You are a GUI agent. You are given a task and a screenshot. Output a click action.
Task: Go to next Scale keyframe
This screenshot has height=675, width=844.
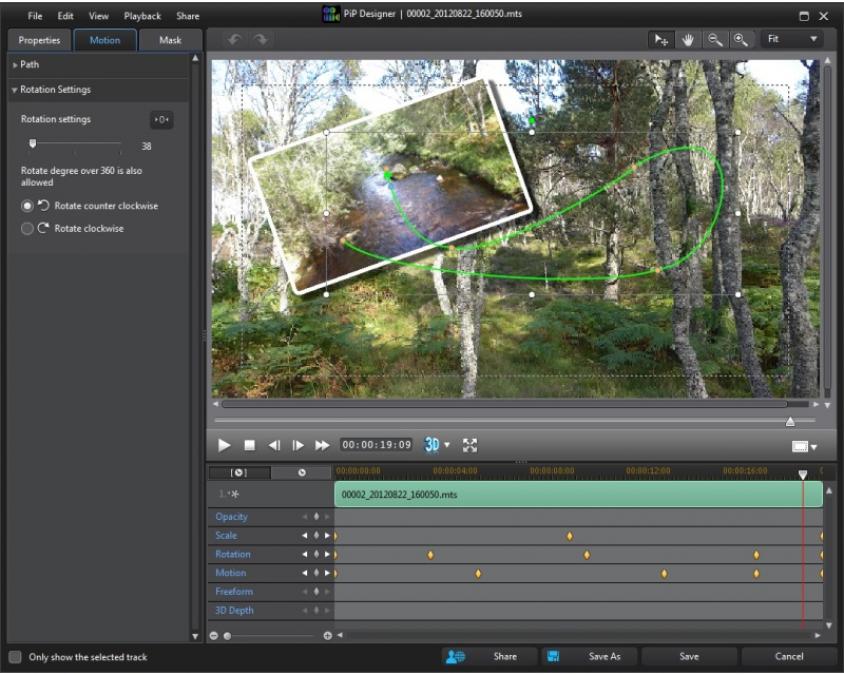[327, 536]
